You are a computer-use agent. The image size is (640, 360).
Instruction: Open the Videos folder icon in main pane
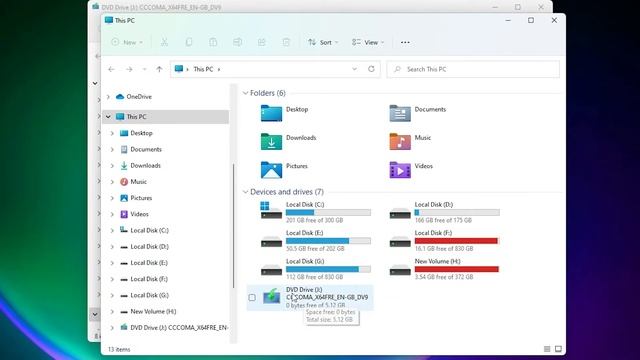[x=400, y=170]
